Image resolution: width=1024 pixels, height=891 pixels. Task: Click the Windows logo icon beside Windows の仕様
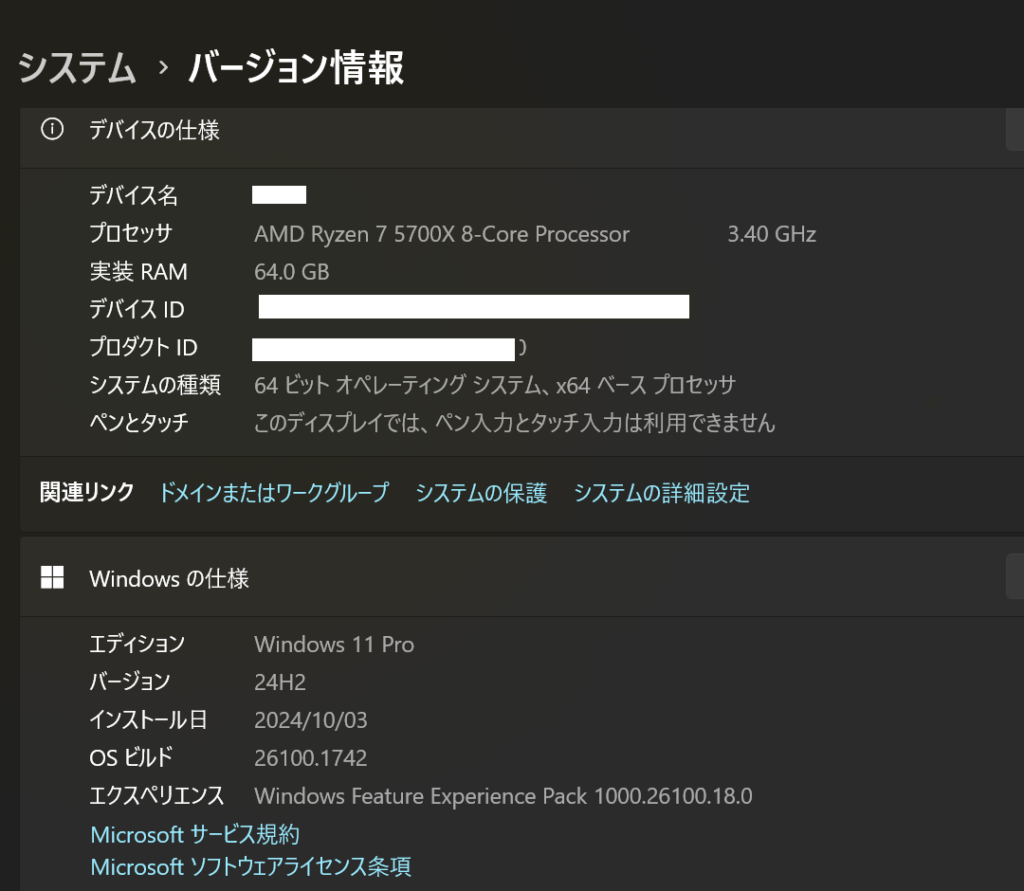[52, 577]
